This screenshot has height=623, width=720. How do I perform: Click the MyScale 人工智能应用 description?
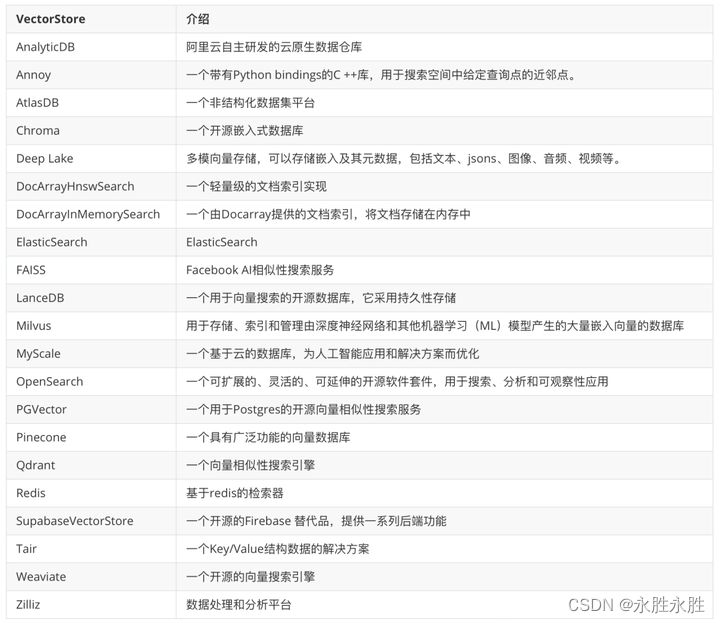pos(332,354)
